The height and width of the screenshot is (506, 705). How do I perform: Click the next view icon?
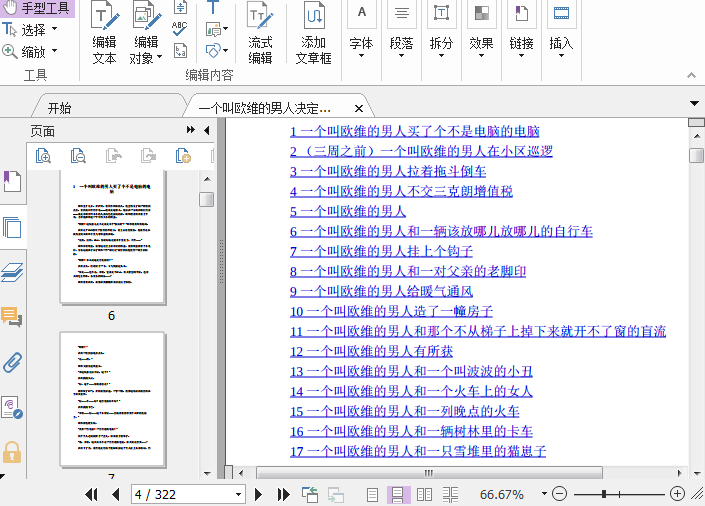[x=335, y=495]
